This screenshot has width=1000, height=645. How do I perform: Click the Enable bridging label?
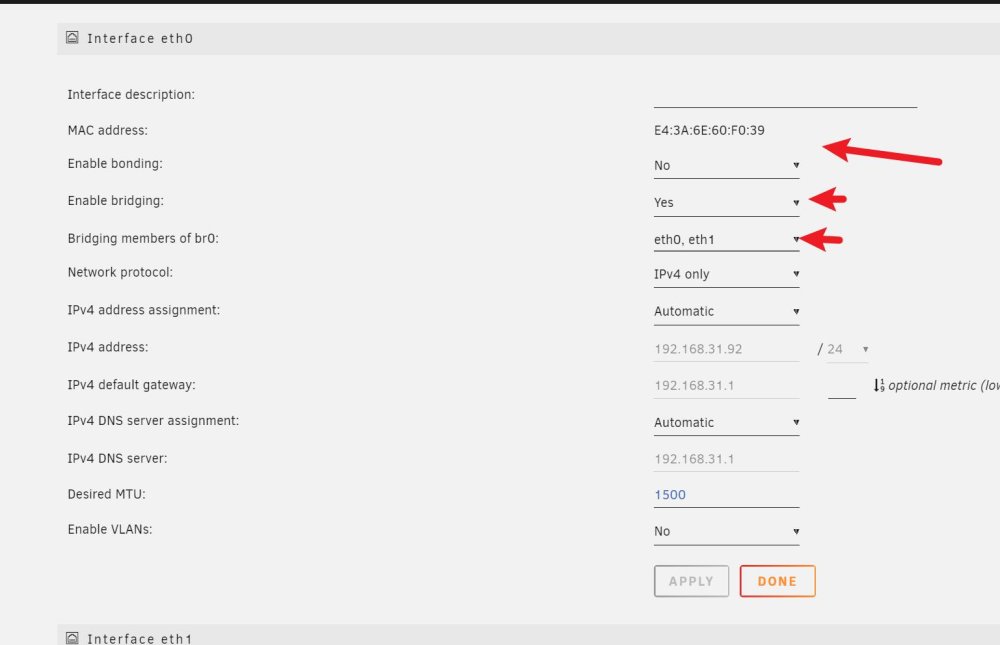click(116, 200)
